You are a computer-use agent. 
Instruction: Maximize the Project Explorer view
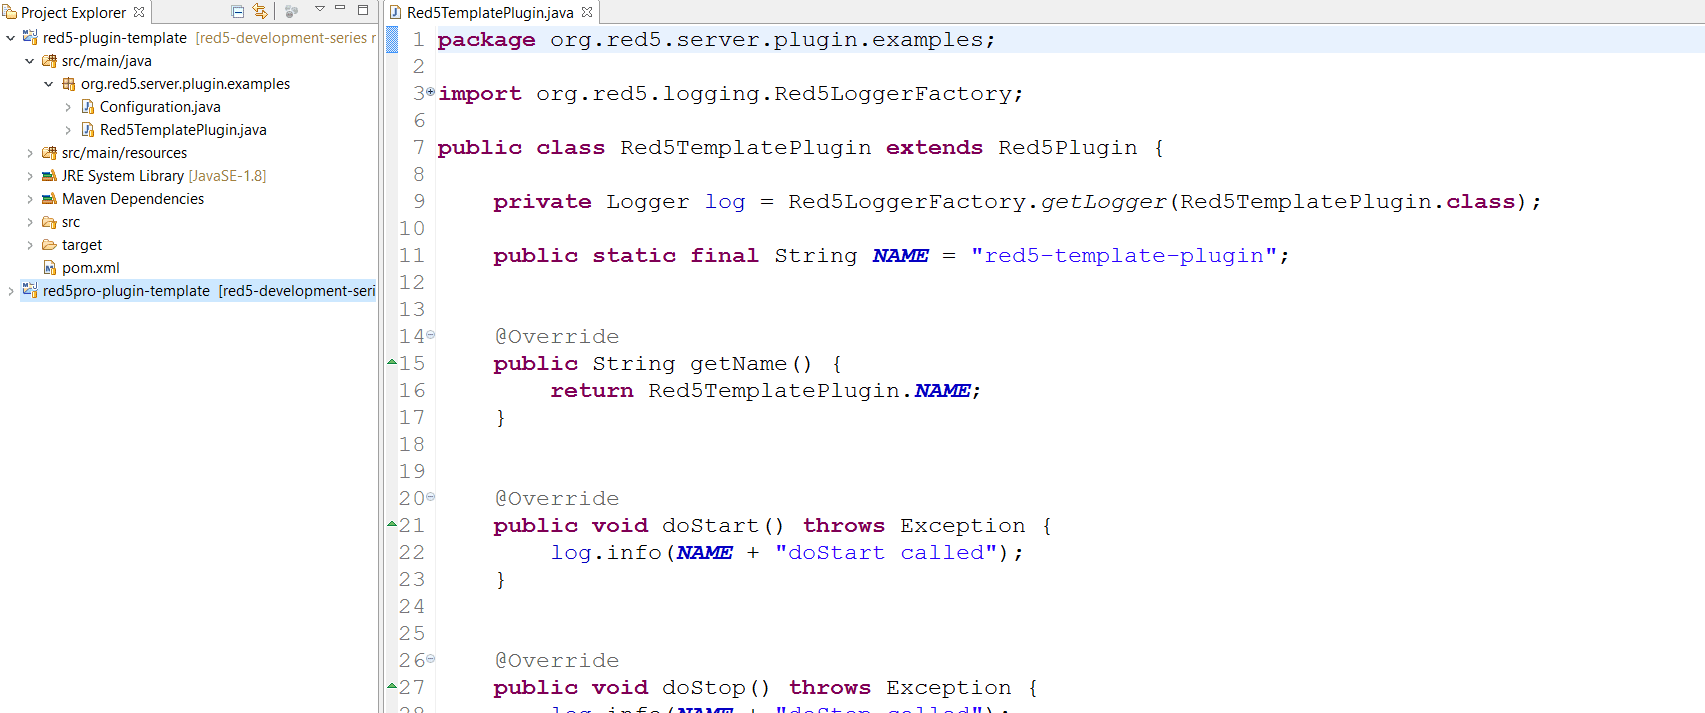(363, 10)
